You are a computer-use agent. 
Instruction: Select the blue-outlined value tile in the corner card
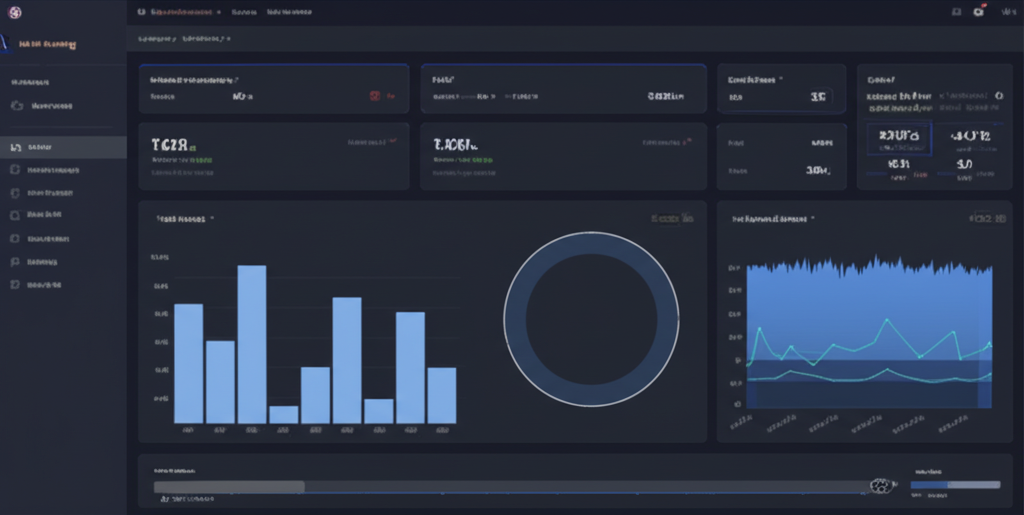tap(899, 139)
